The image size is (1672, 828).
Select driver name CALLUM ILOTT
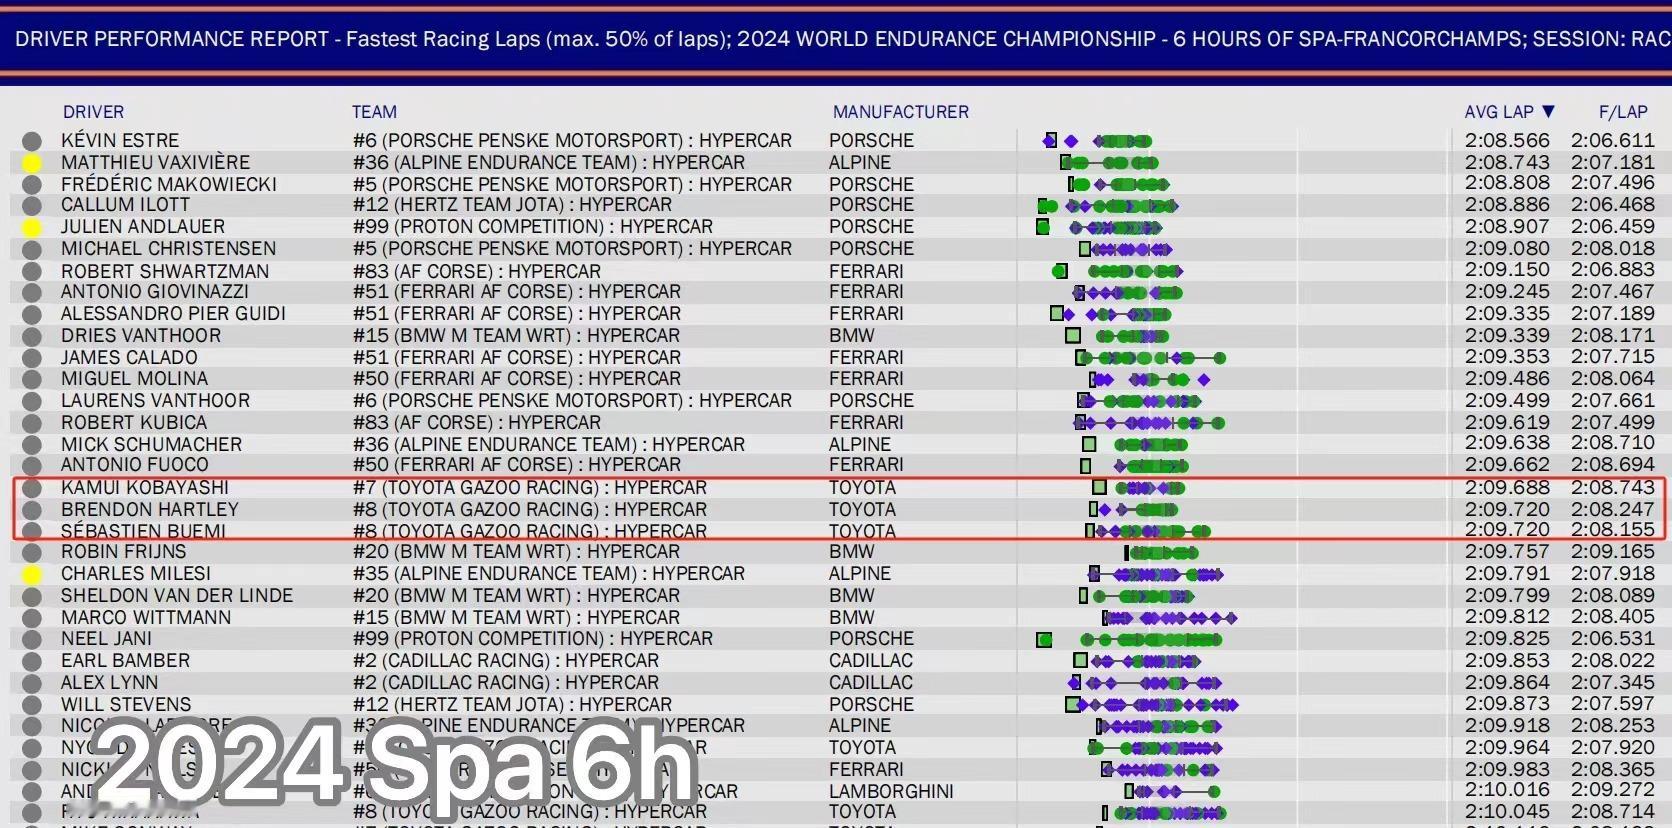click(x=125, y=205)
